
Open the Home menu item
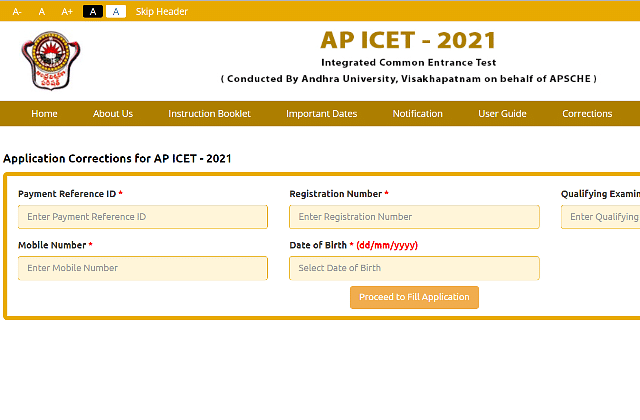pos(44,113)
